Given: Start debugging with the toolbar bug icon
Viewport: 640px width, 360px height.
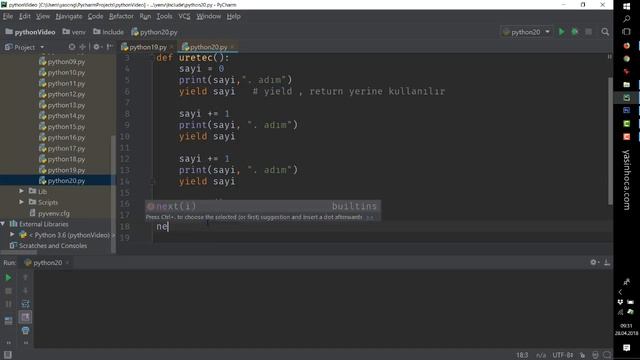Looking at the screenshot, I should click(x=575, y=32).
